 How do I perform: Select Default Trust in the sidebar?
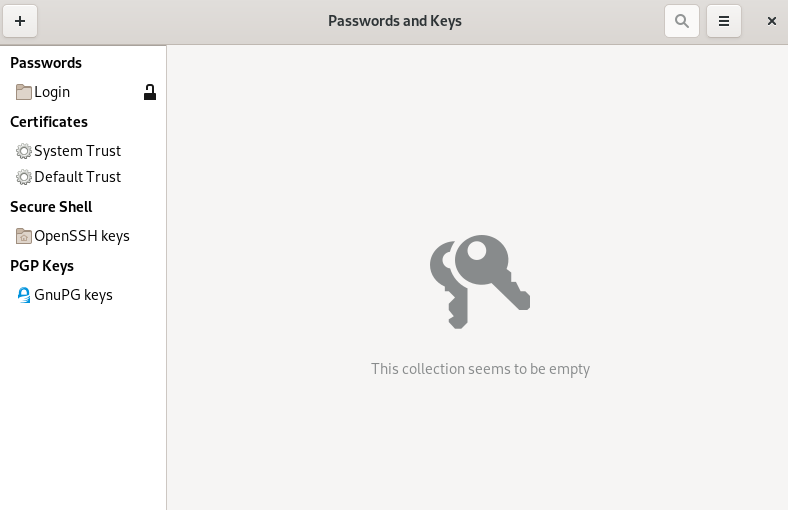click(77, 177)
